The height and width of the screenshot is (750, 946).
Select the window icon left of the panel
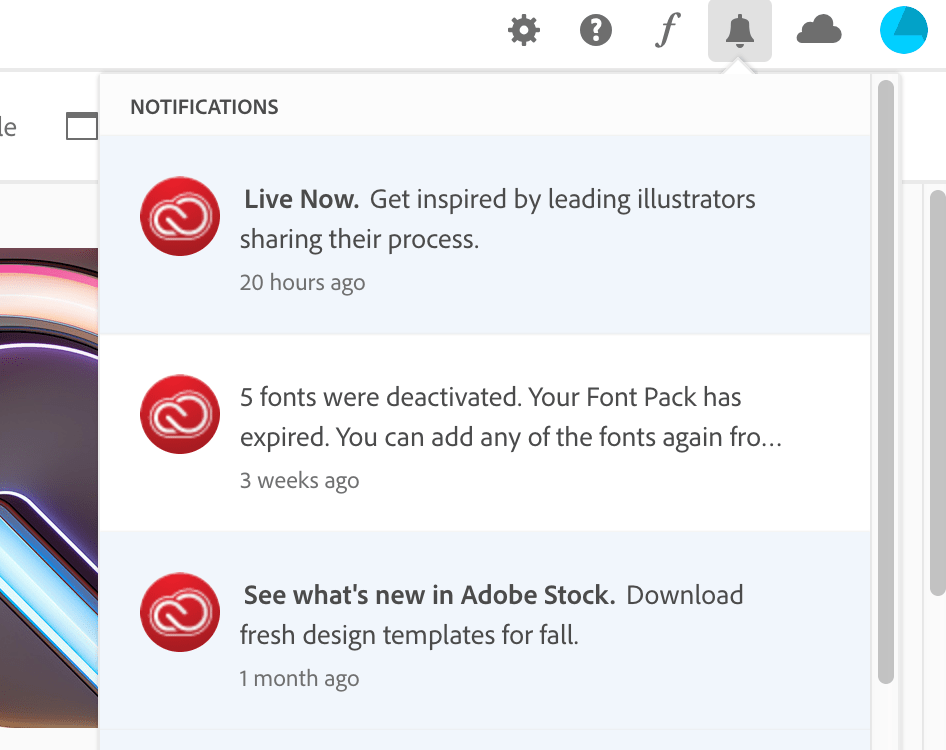[82, 127]
